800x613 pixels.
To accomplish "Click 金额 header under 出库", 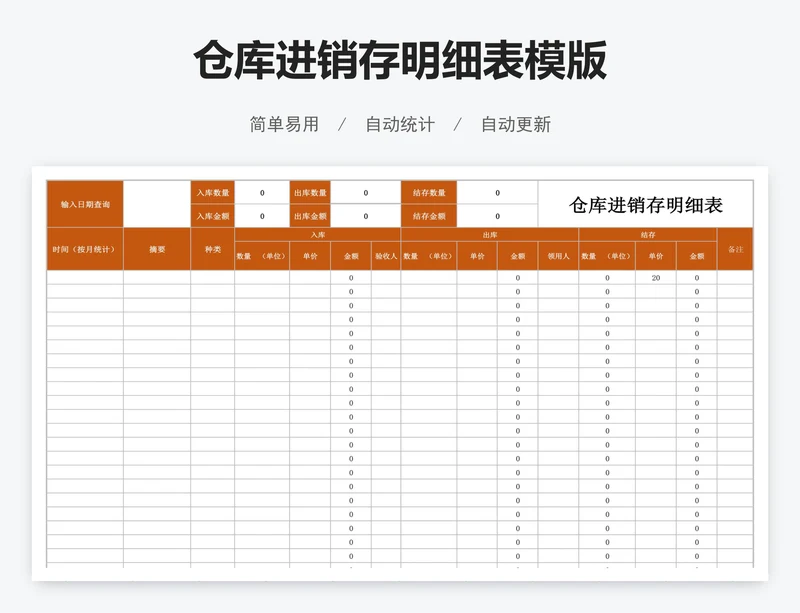I will pos(518,256).
